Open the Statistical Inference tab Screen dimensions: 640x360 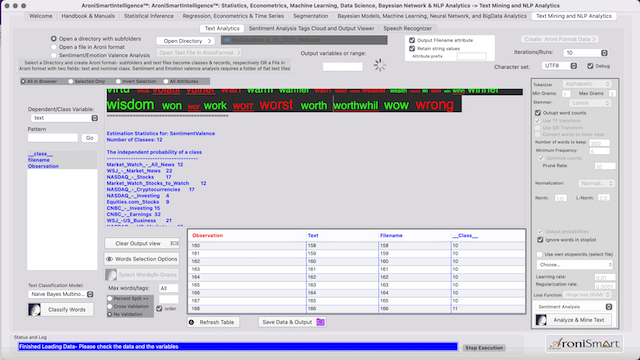coord(149,16)
